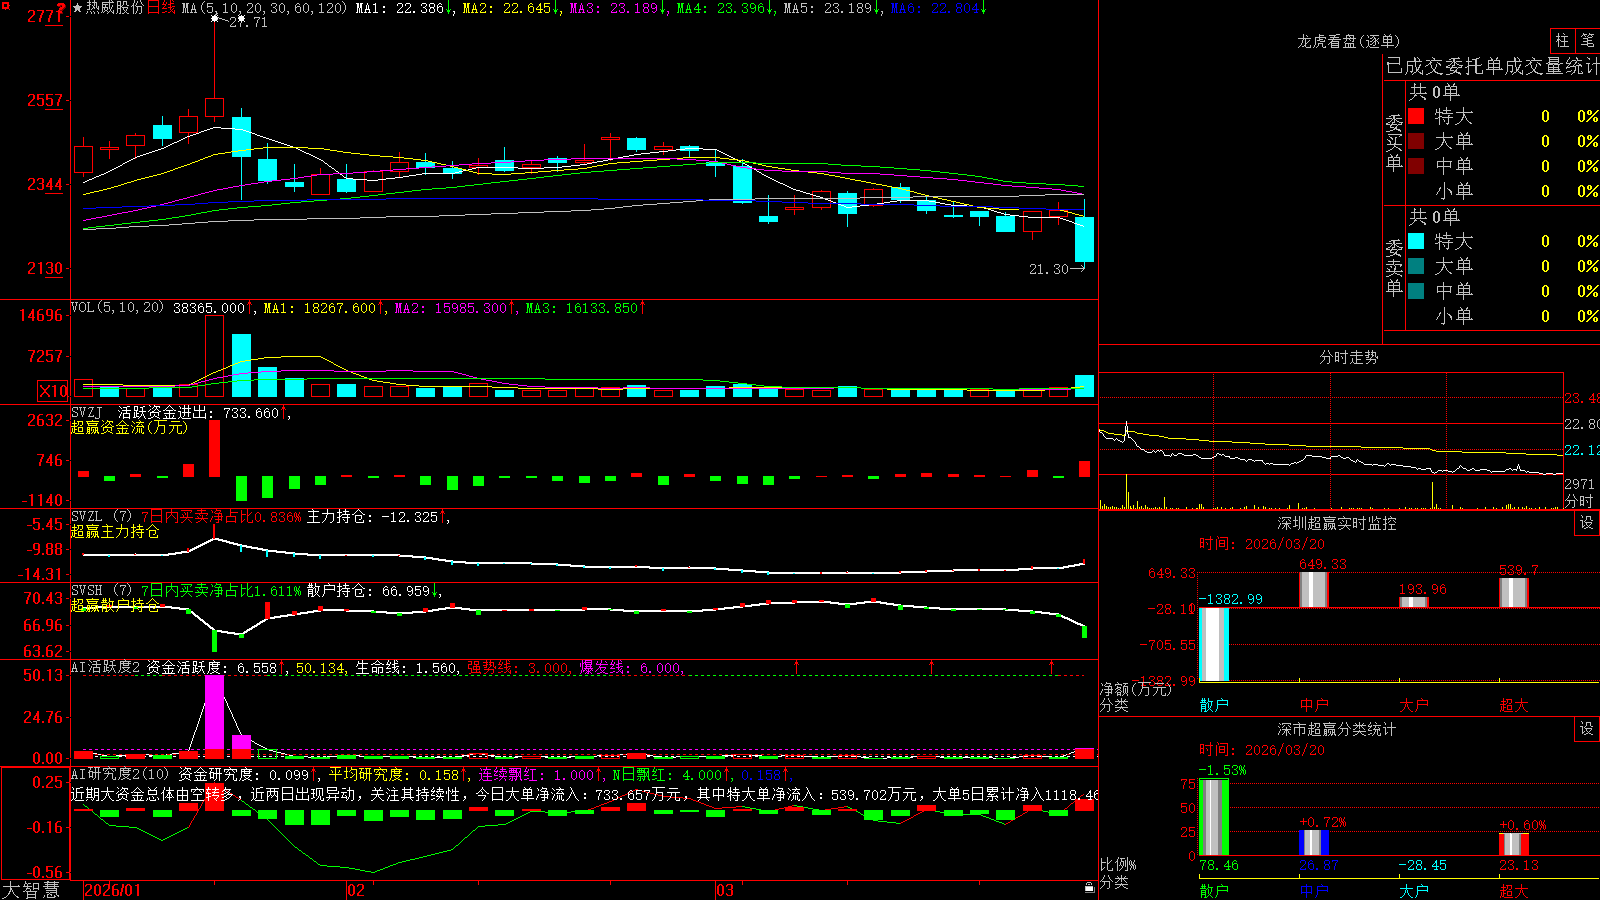Click the 主力持仓: -12.325 value

click(373, 517)
